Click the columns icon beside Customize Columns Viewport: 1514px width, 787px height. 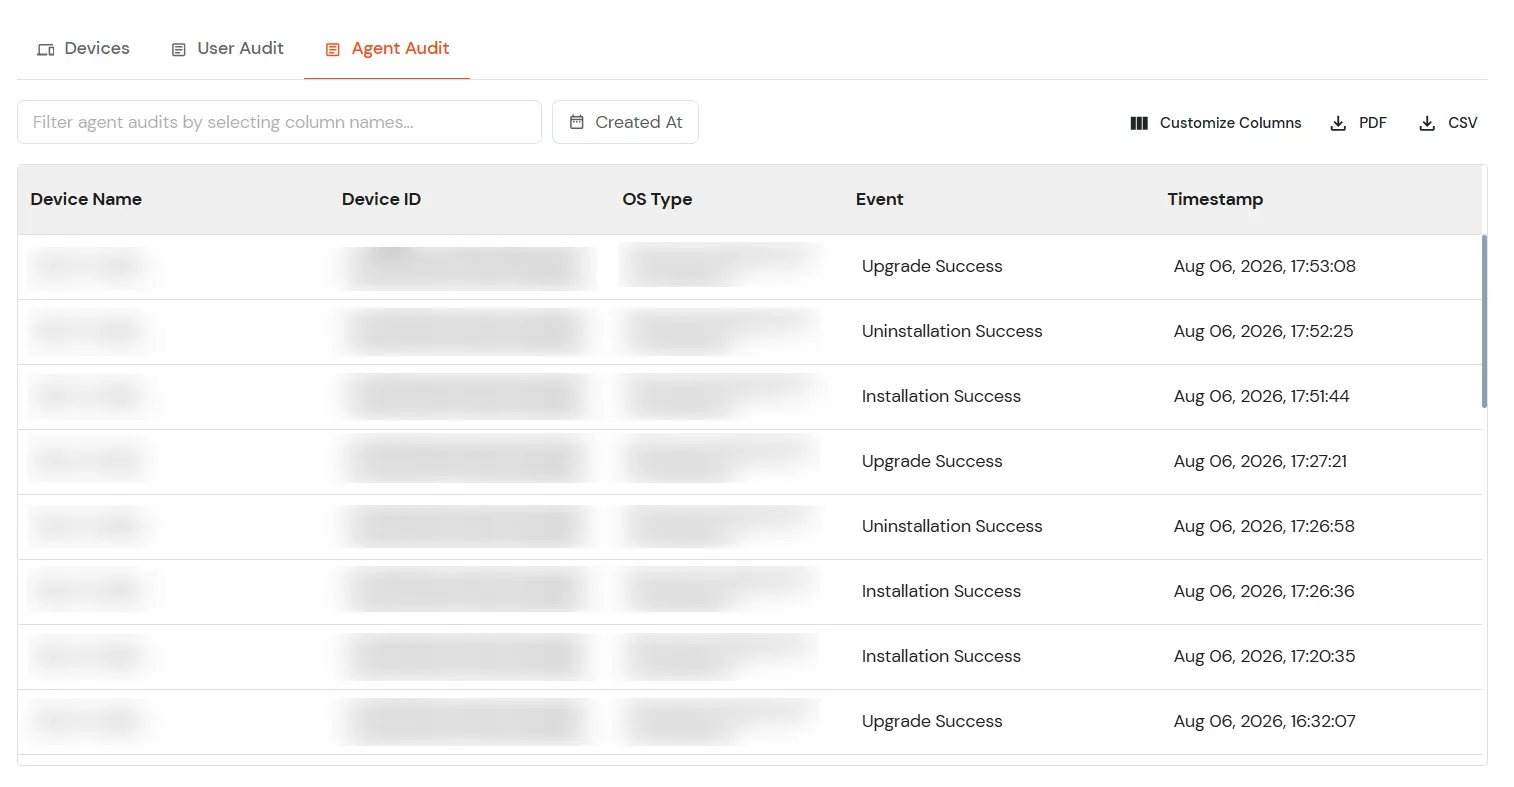1139,123
